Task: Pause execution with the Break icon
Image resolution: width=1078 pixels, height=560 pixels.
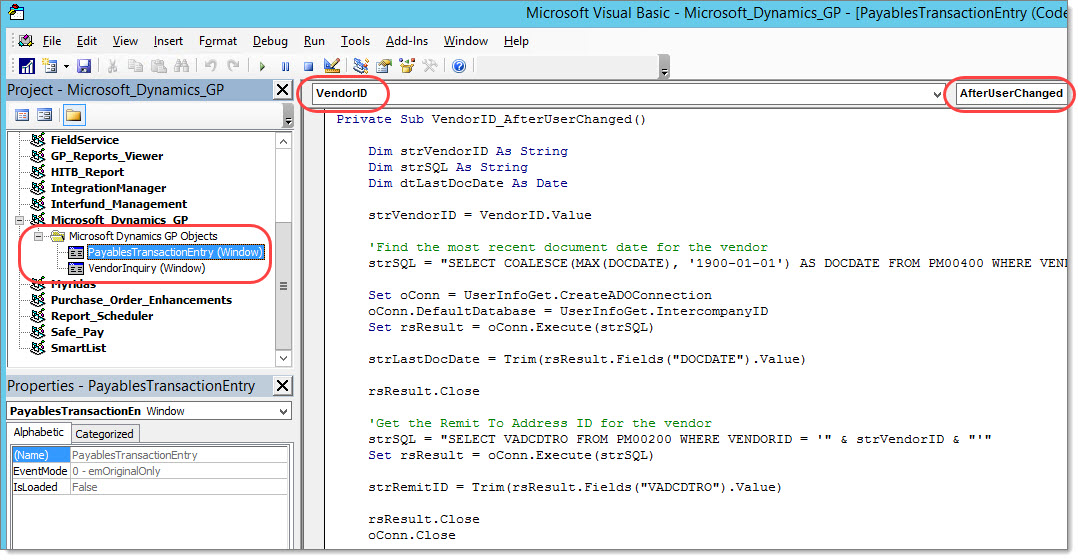Action: [x=285, y=67]
